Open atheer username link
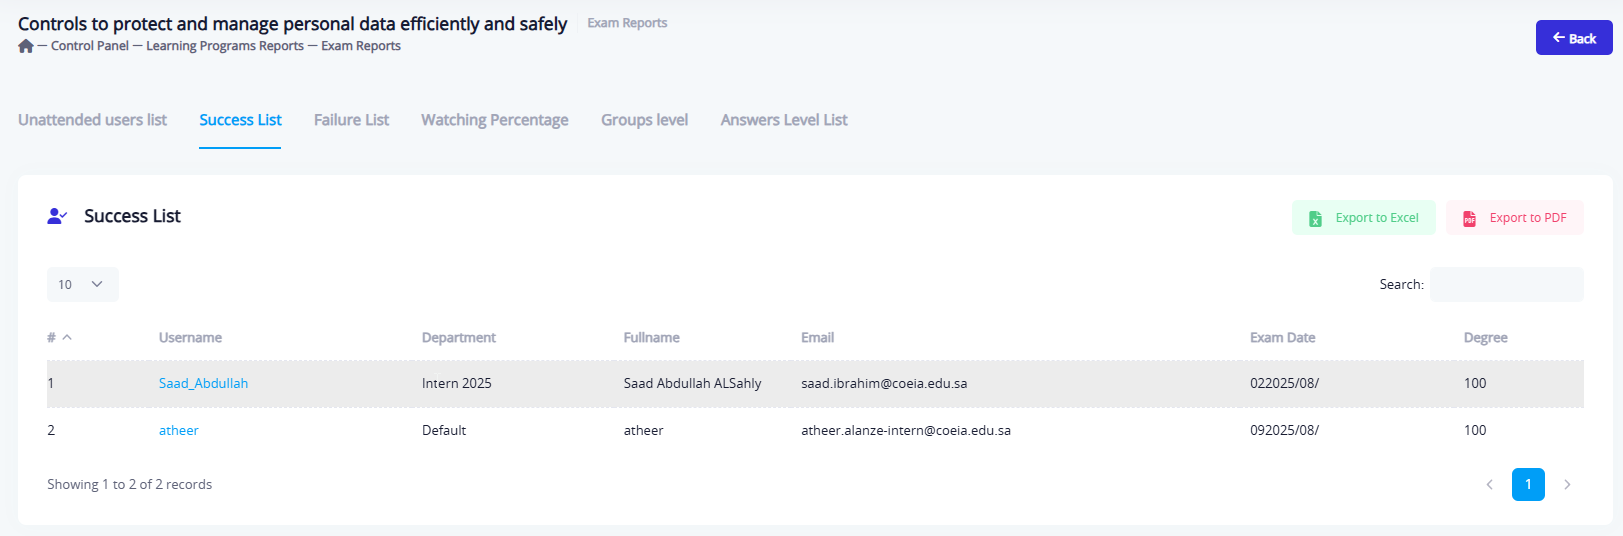This screenshot has height=536, width=1623. [x=179, y=430]
